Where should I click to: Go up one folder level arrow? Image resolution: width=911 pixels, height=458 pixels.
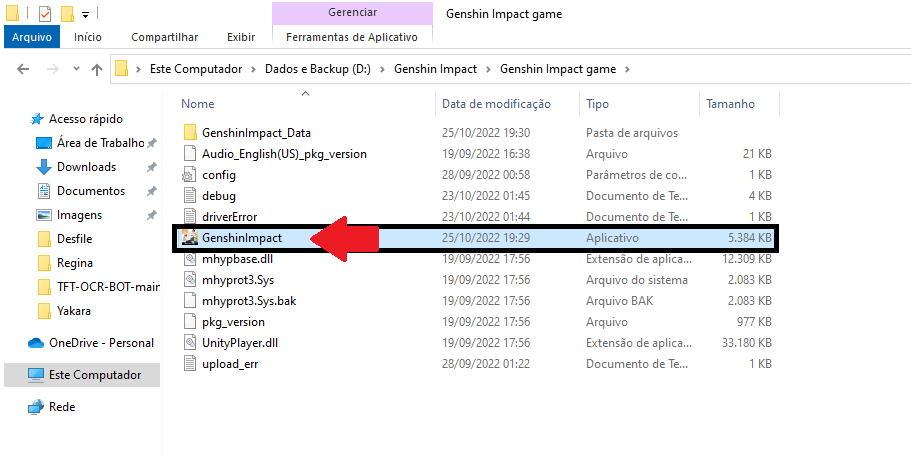pyautogui.click(x=96, y=69)
